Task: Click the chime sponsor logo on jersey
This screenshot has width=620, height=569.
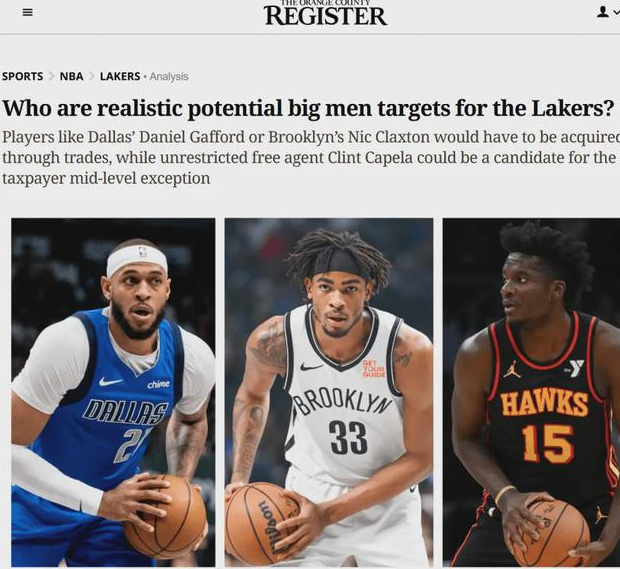Action: 159,384
